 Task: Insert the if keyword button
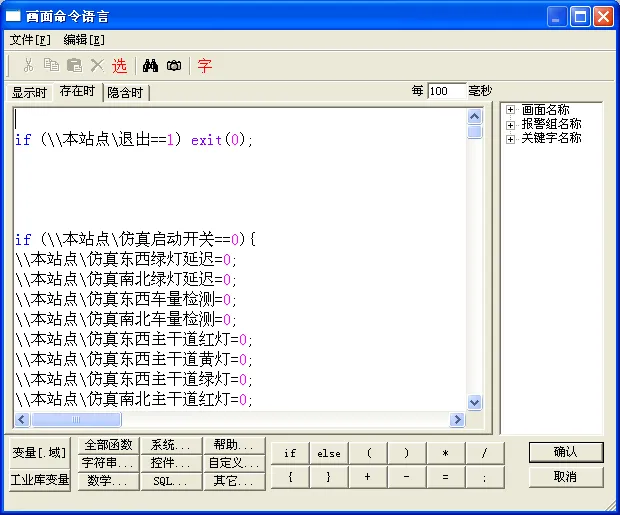click(290, 453)
